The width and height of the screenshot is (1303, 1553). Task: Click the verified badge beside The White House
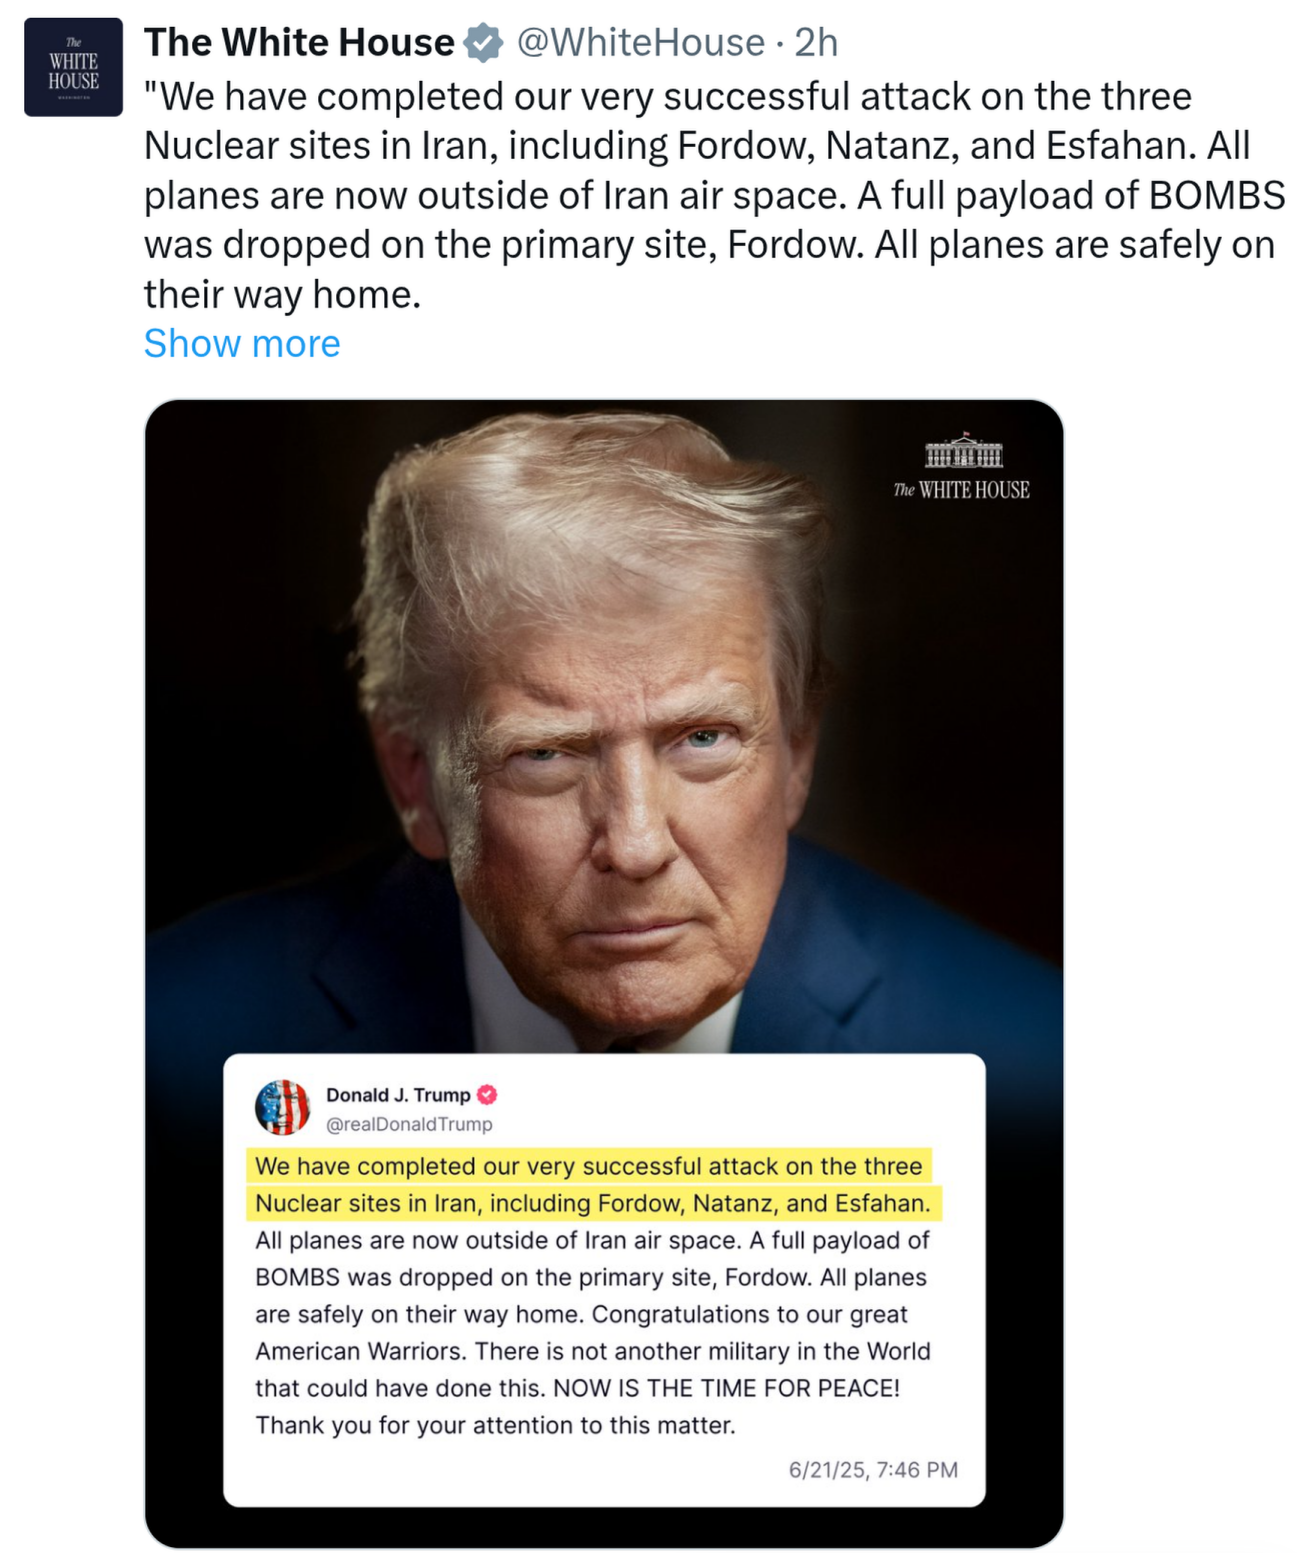click(x=484, y=43)
